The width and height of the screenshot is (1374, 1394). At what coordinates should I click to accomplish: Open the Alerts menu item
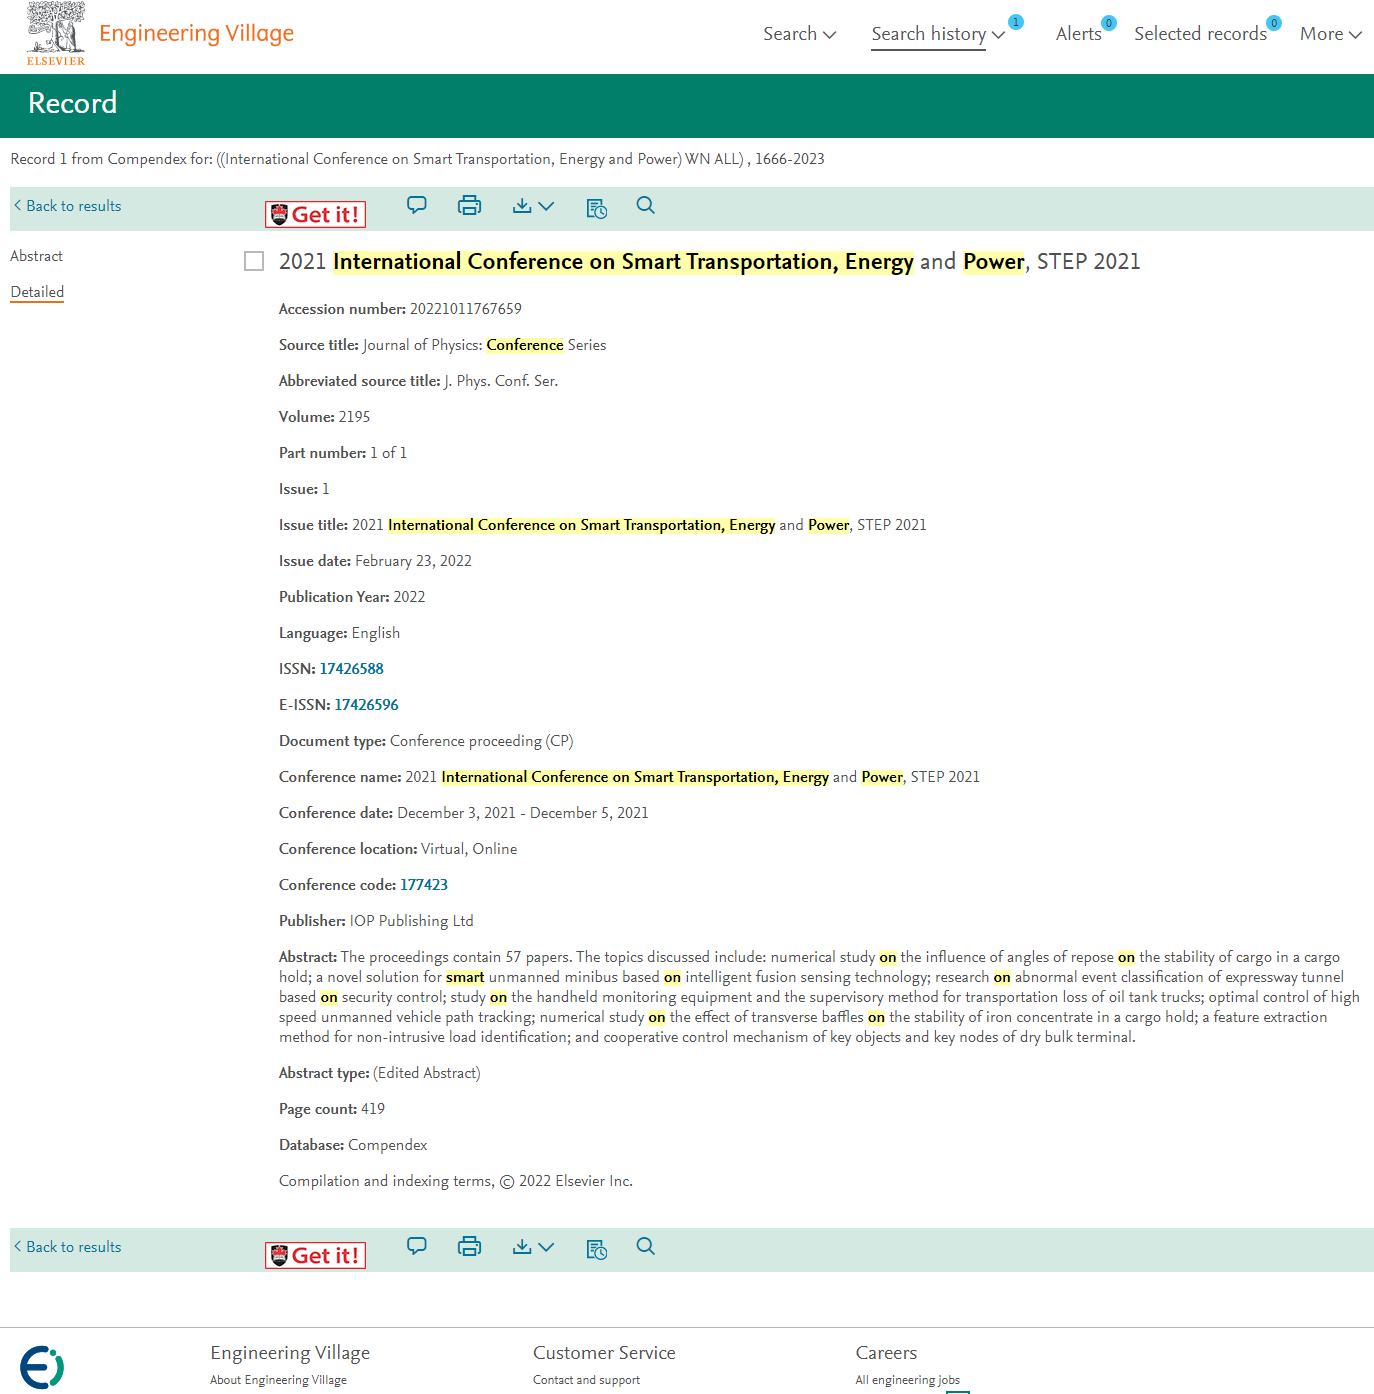point(1079,34)
